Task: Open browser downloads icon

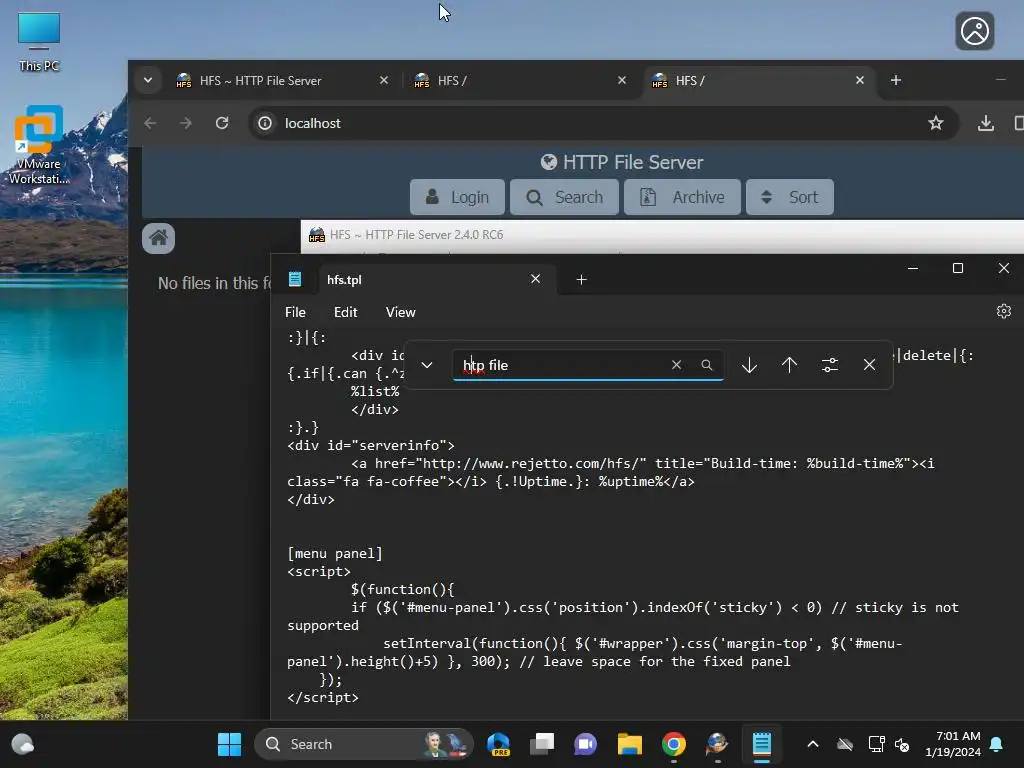Action: (986, 123)
